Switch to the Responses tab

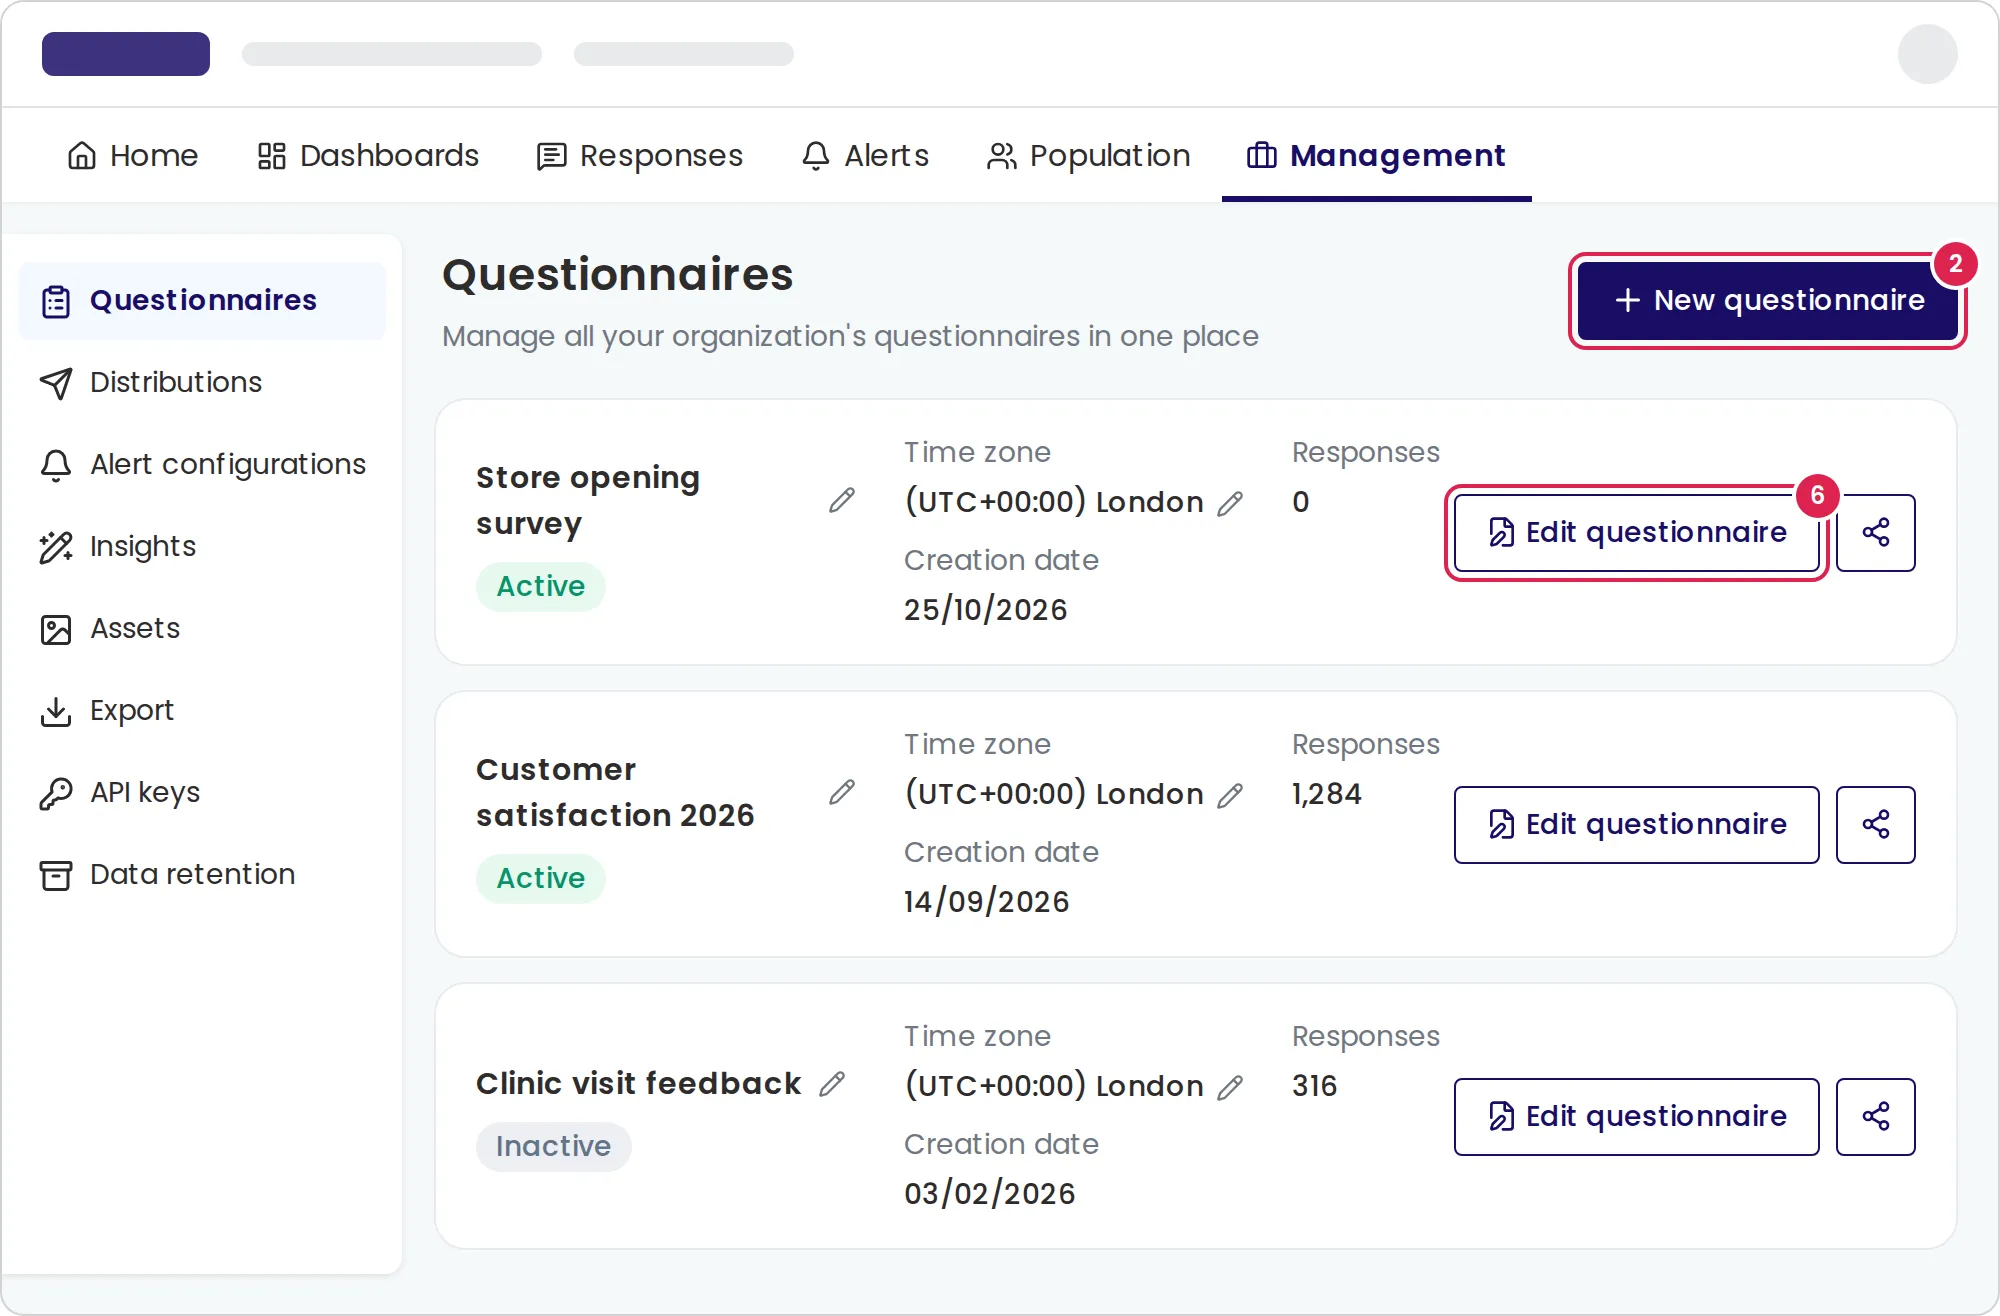(x=640, y=156)
